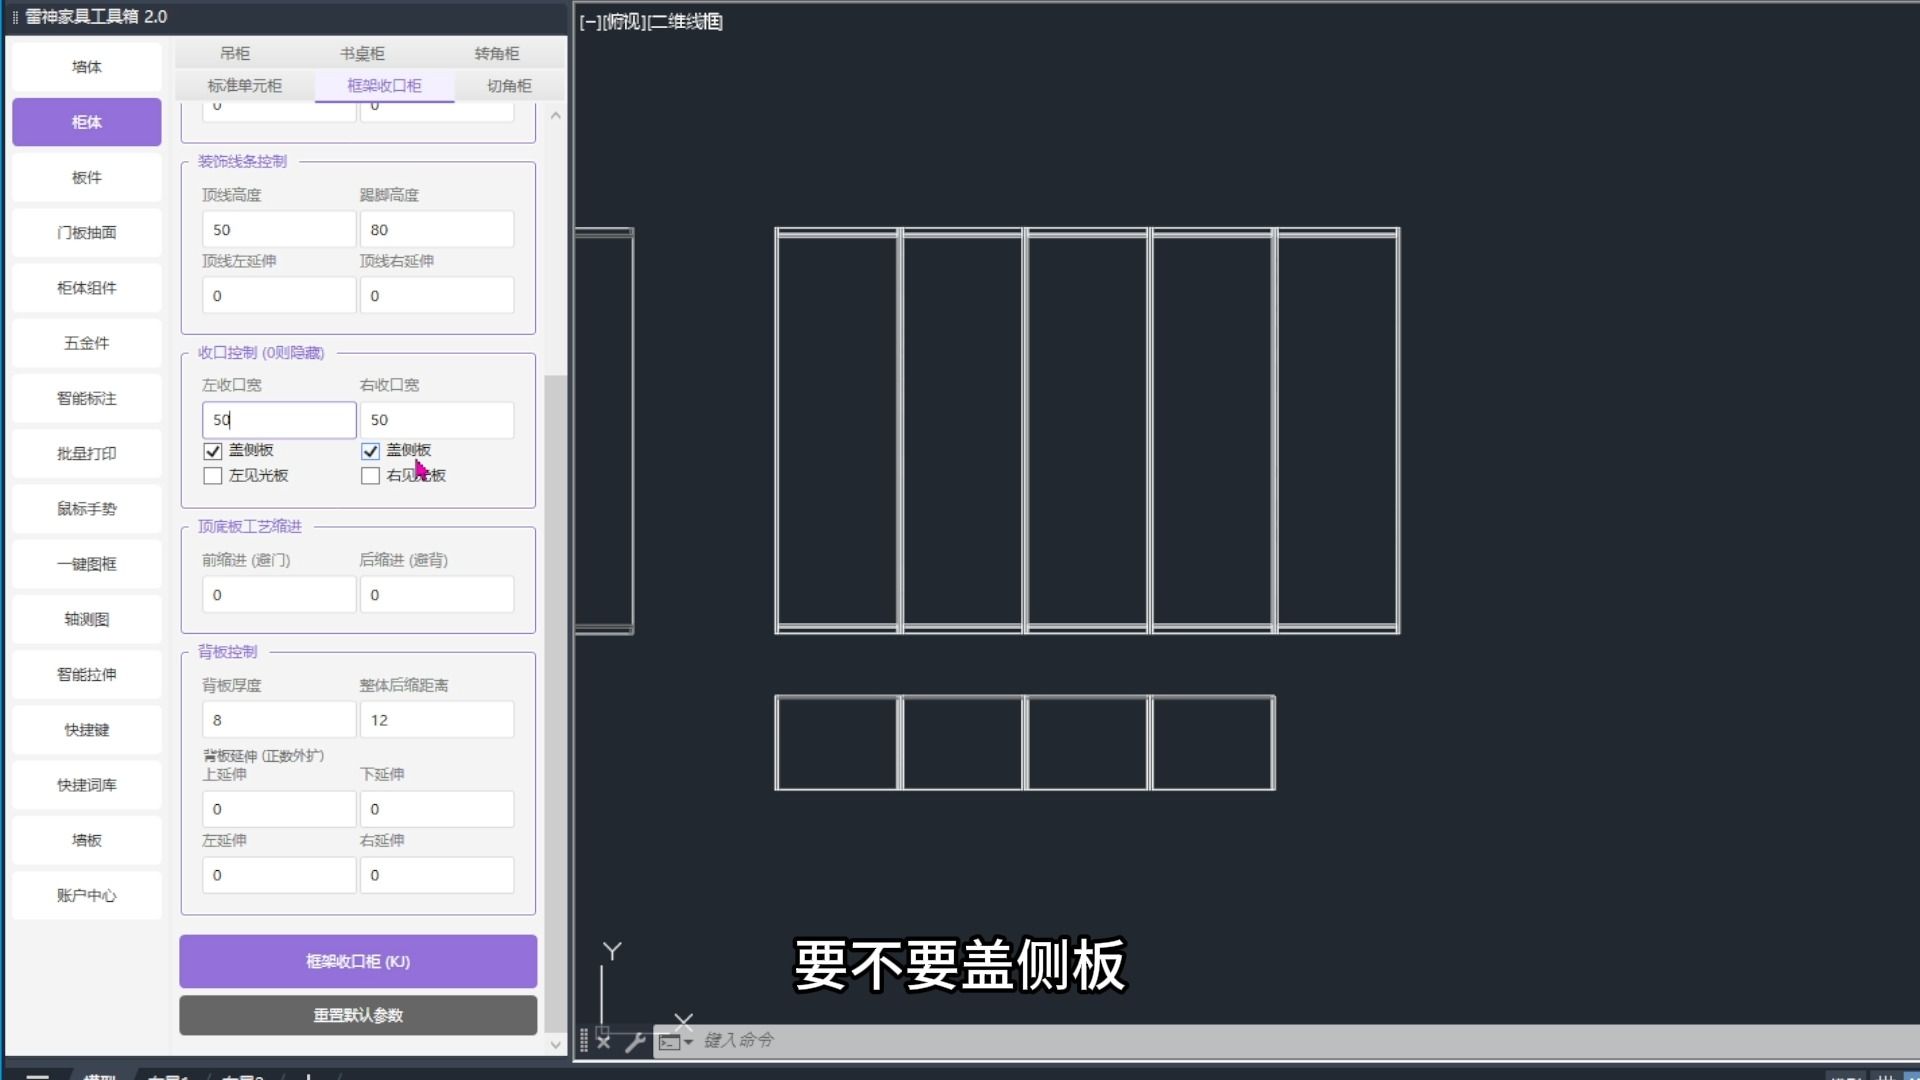
Task: Click the 整体后缩距离 input field
Action: click(x=437, y=720)
